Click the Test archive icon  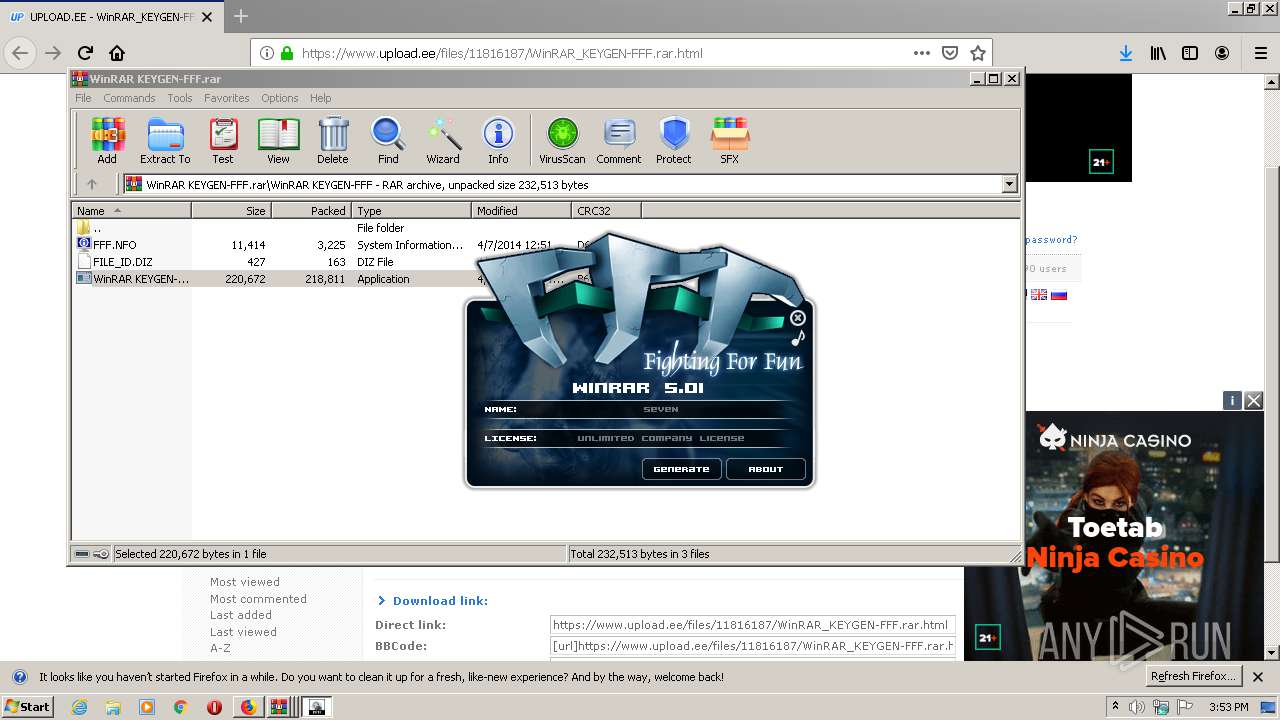pyautogui.click(x=223, y=140)
